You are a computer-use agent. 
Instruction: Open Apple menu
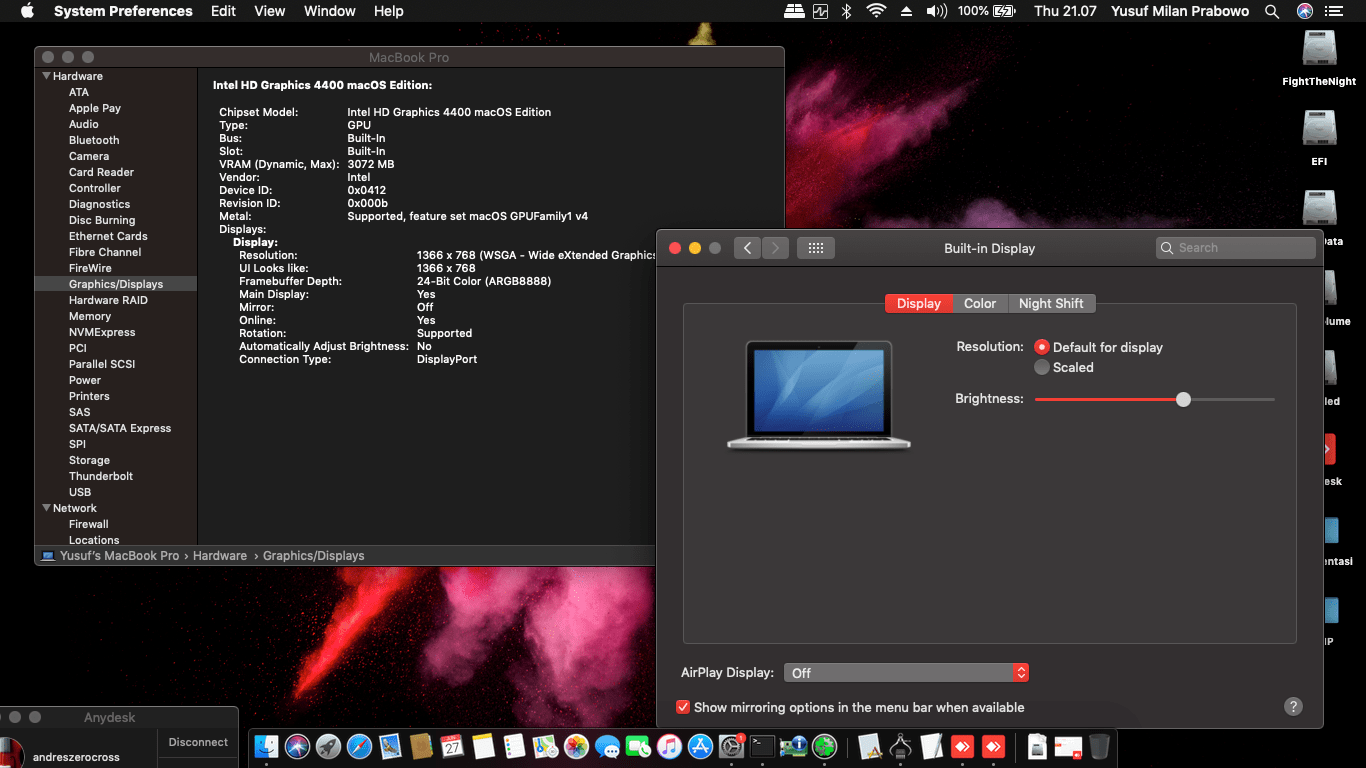pos(27,11)
